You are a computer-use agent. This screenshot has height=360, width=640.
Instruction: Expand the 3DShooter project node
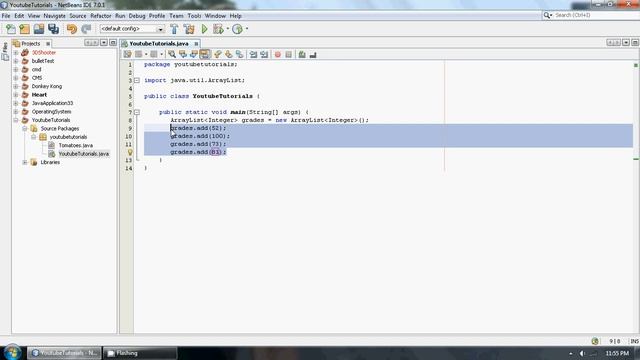point(16,53)
